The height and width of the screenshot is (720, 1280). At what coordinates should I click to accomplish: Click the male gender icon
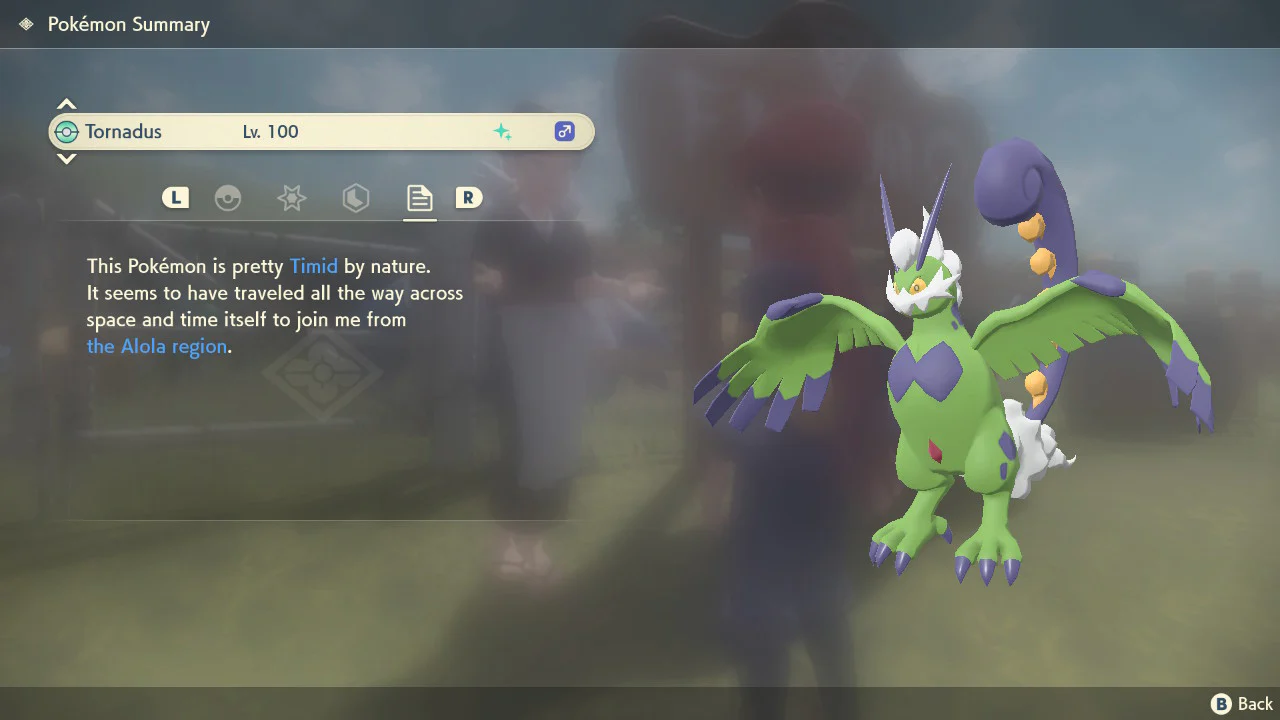(x=565, y=131)
